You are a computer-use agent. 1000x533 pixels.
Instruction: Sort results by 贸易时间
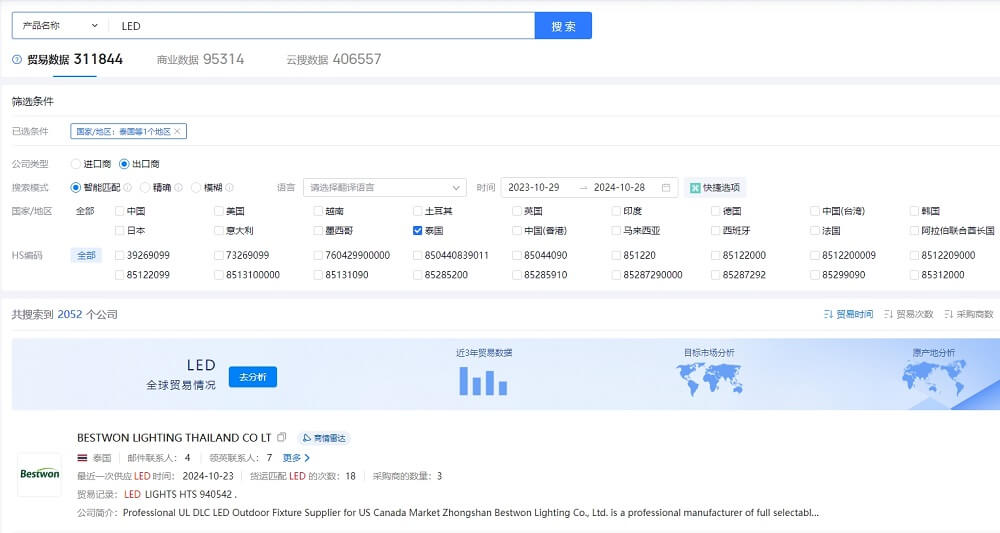point(848,314)
